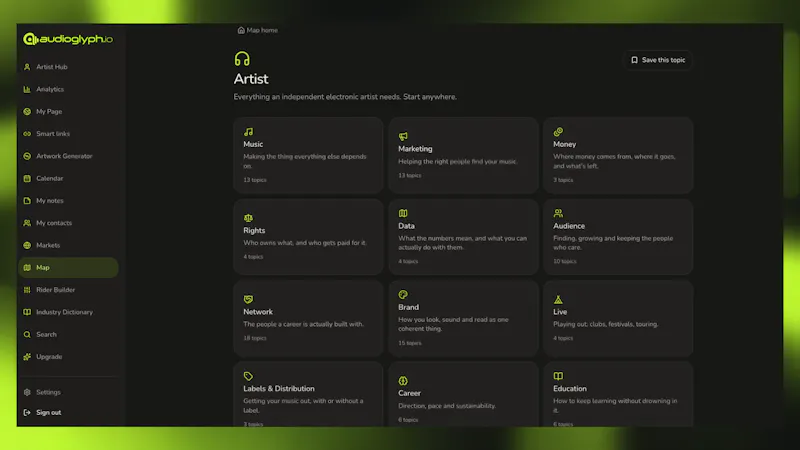Click the My notes document icon
The height and width of the screenshot is (450, 800).
pos(27,201)
